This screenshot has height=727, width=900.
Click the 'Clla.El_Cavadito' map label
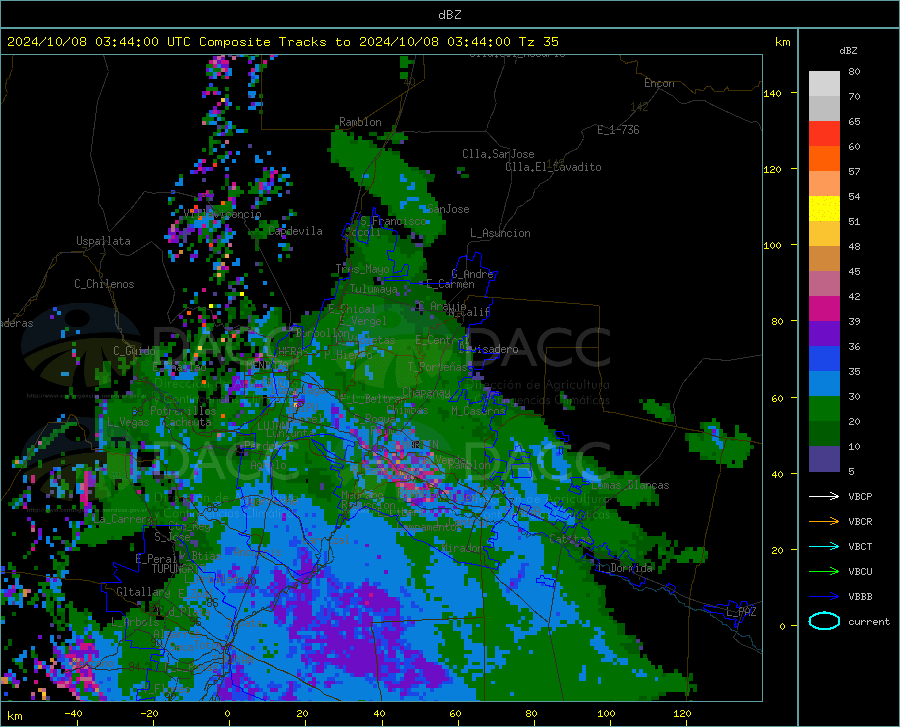pyautogui.click(x=553, y=167)
